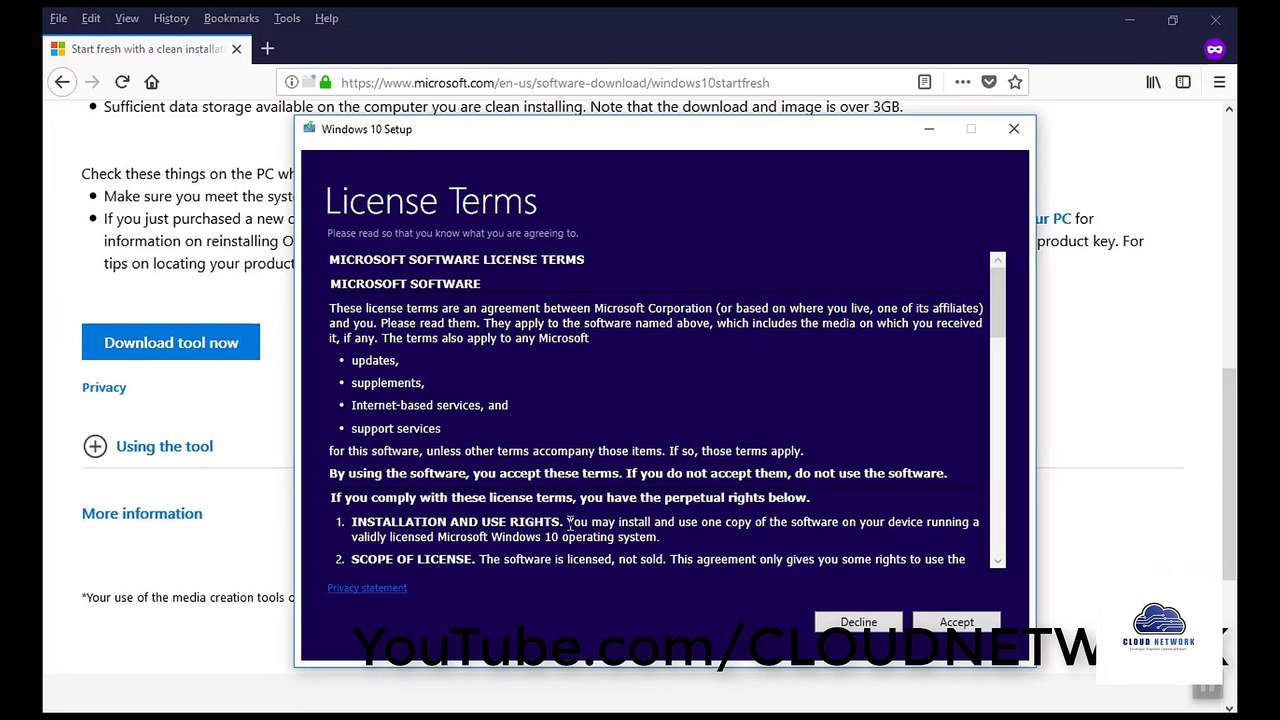The image size is (1280, 720).
Task: Accept the license terms
Action: 956,622
